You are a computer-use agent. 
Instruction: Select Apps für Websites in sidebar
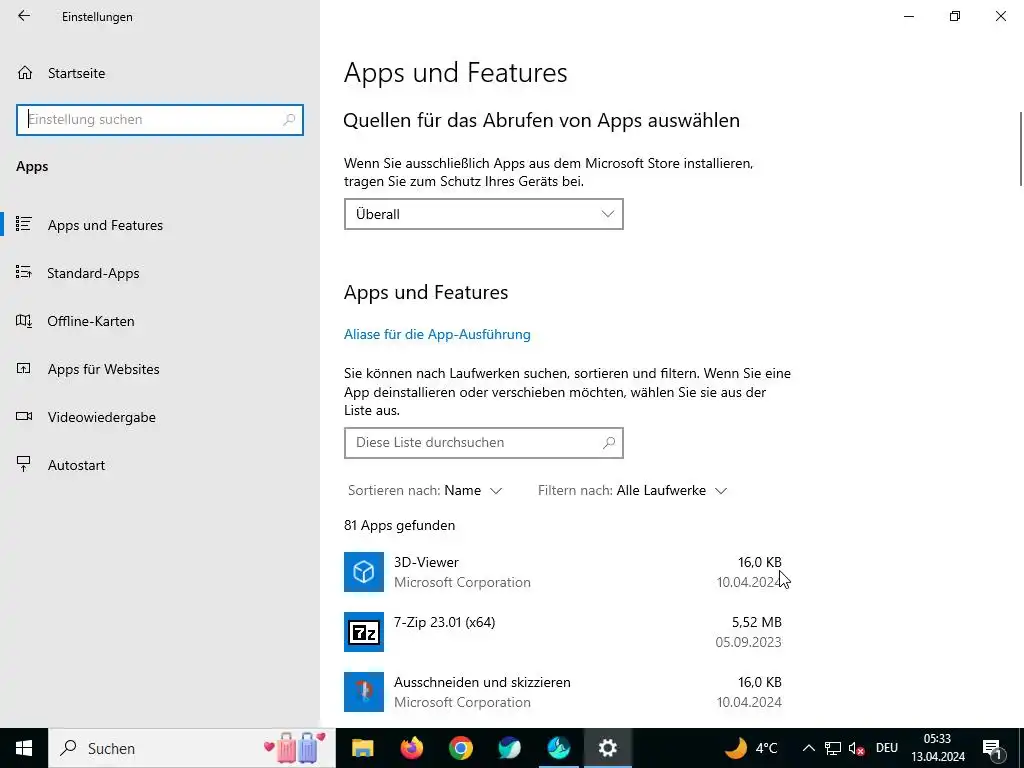(103, 369)
